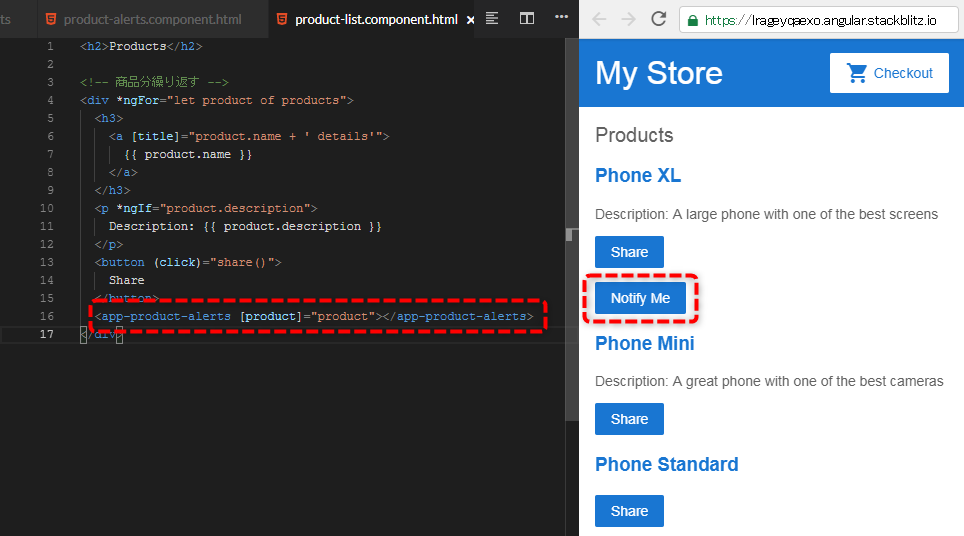
Task: Reload the preview page
Action: 658,19
